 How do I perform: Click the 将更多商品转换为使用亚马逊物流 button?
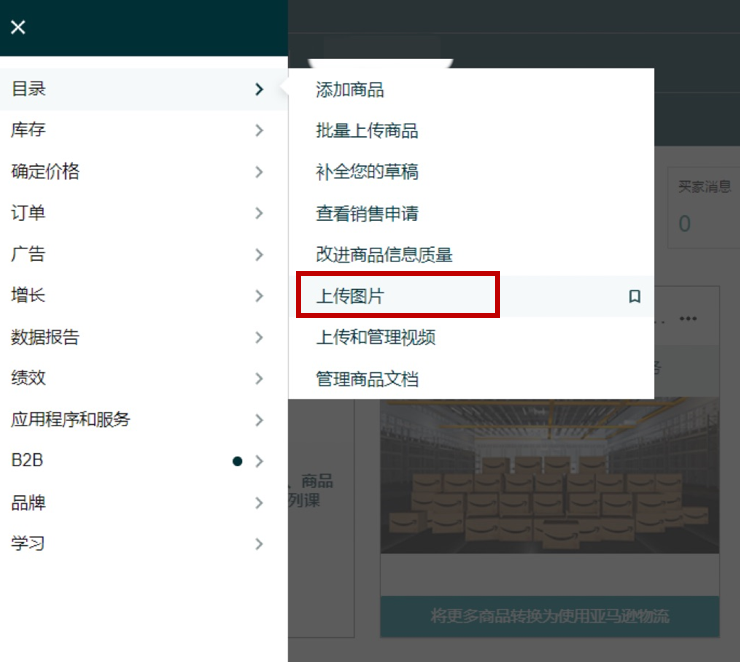[550, 616]
